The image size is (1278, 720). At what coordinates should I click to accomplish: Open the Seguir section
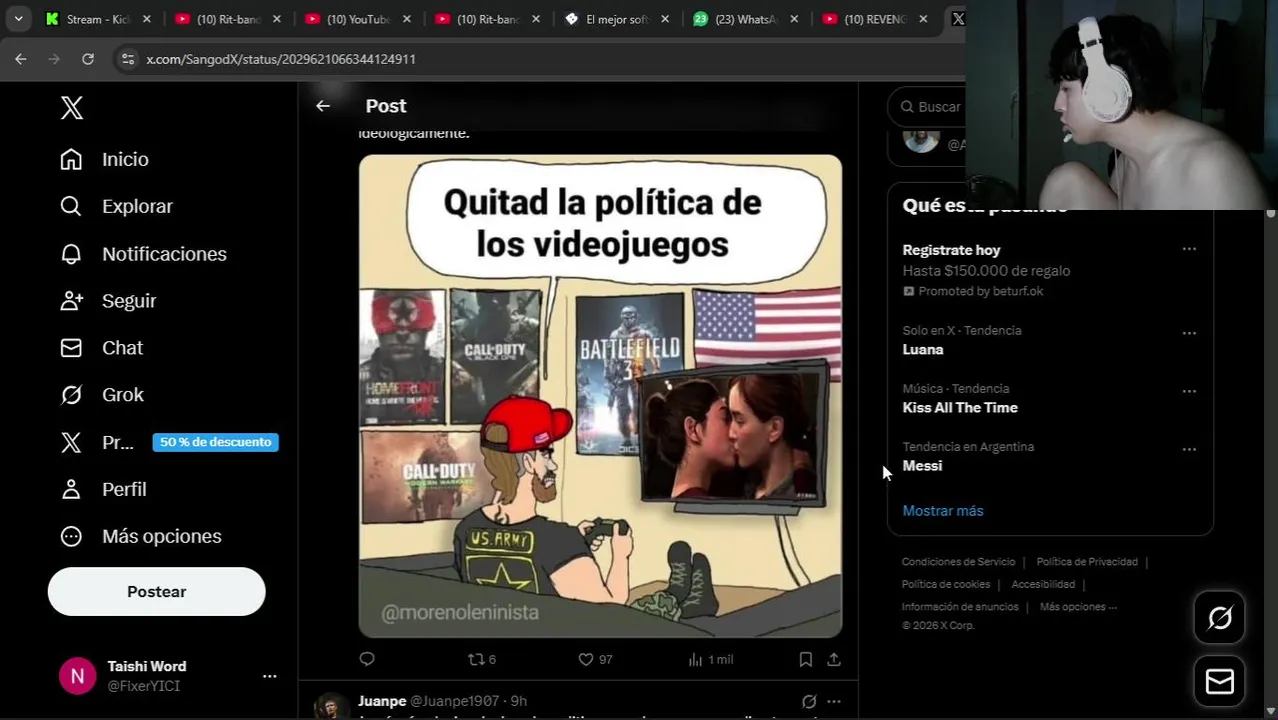tap(108, 301)
